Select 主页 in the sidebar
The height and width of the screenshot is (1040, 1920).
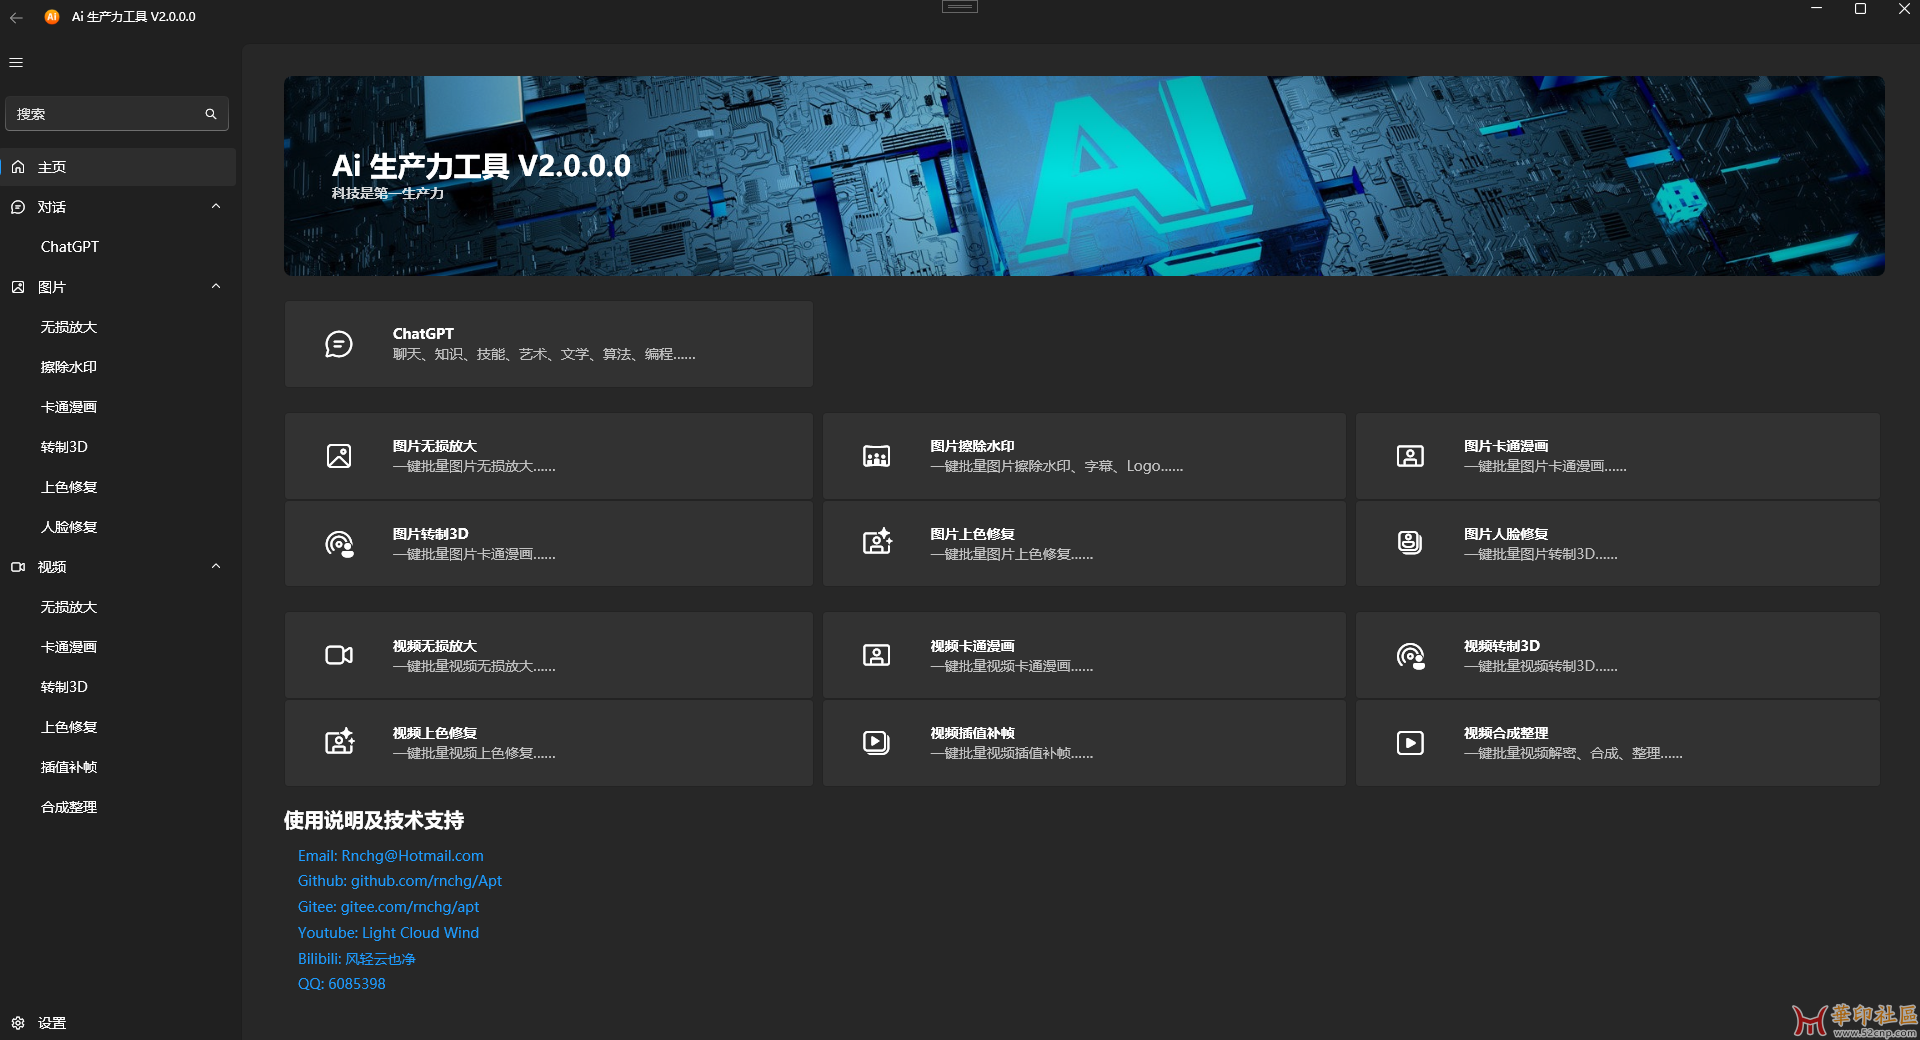coord(52,167)
